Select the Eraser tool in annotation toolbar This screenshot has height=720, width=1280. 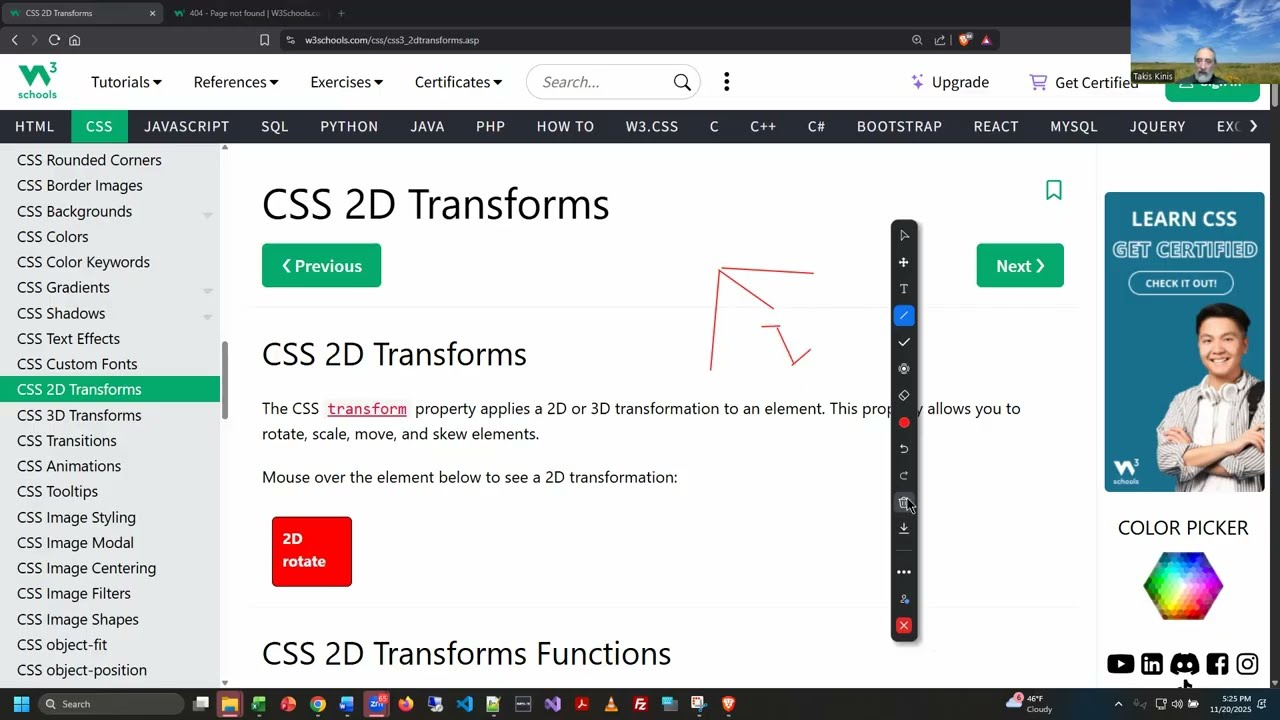(904, 395)
